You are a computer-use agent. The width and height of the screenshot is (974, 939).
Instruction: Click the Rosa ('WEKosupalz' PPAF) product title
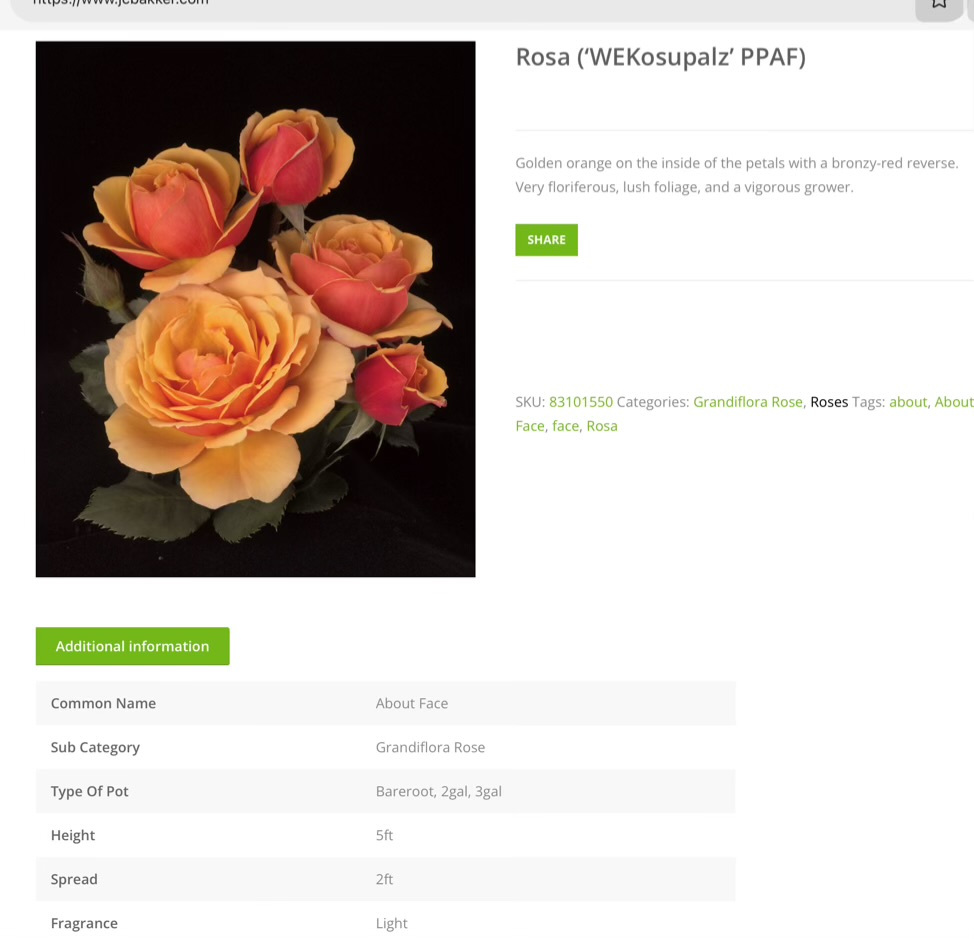click(660, 57)
